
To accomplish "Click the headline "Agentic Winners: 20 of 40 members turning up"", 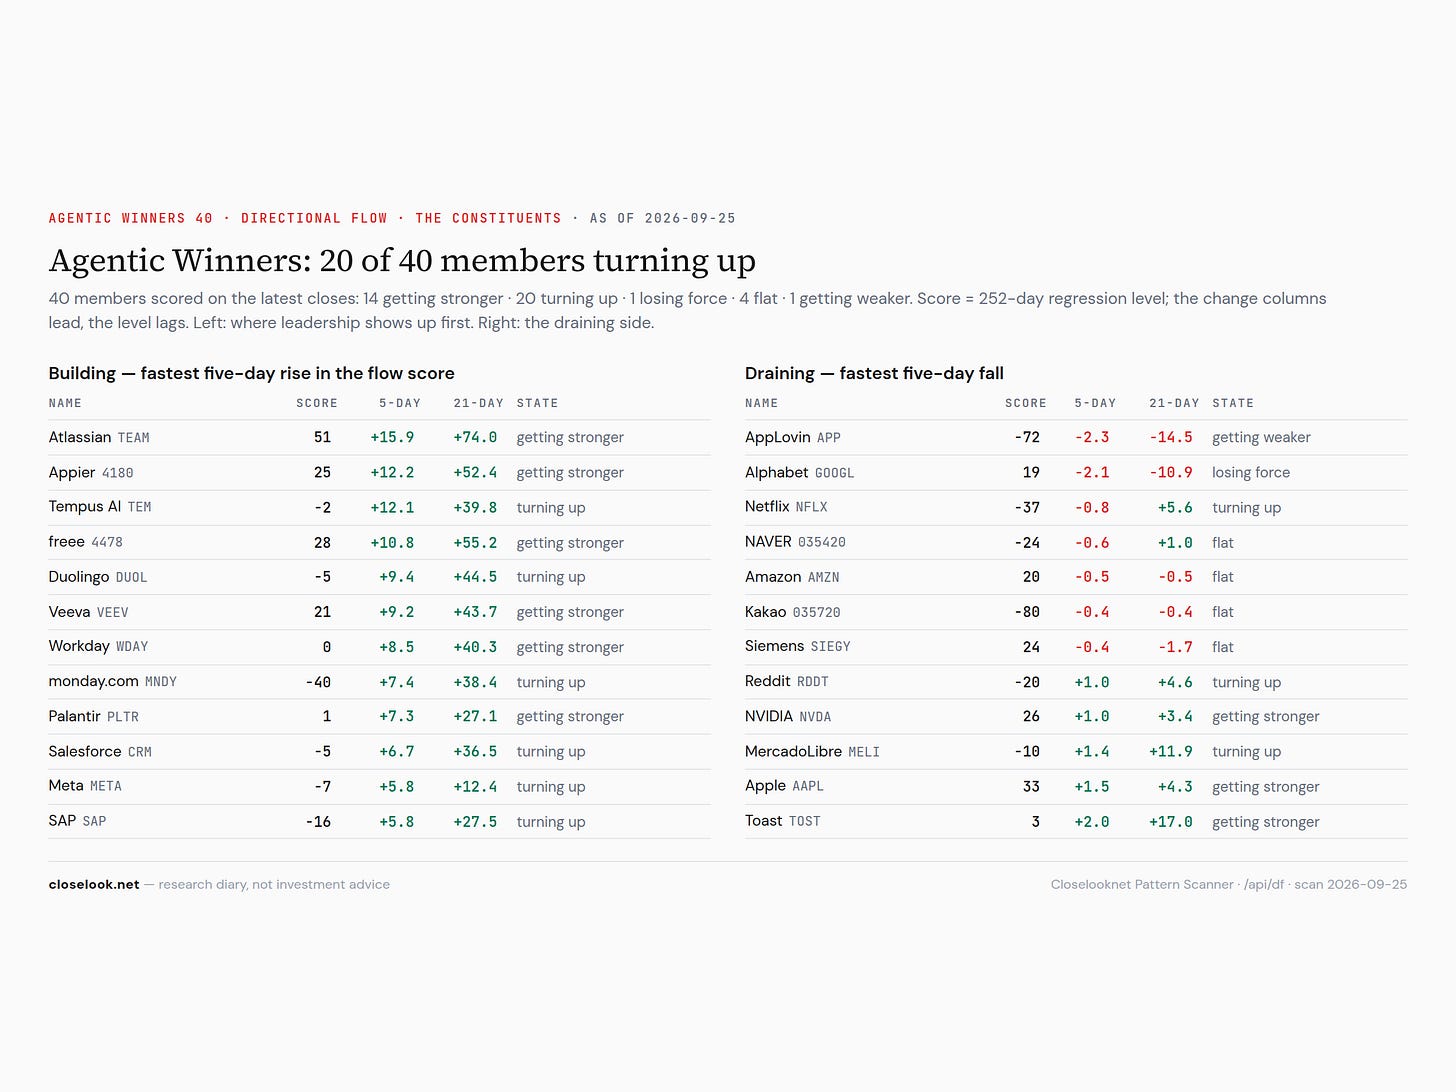I will (x=402, y=261).
